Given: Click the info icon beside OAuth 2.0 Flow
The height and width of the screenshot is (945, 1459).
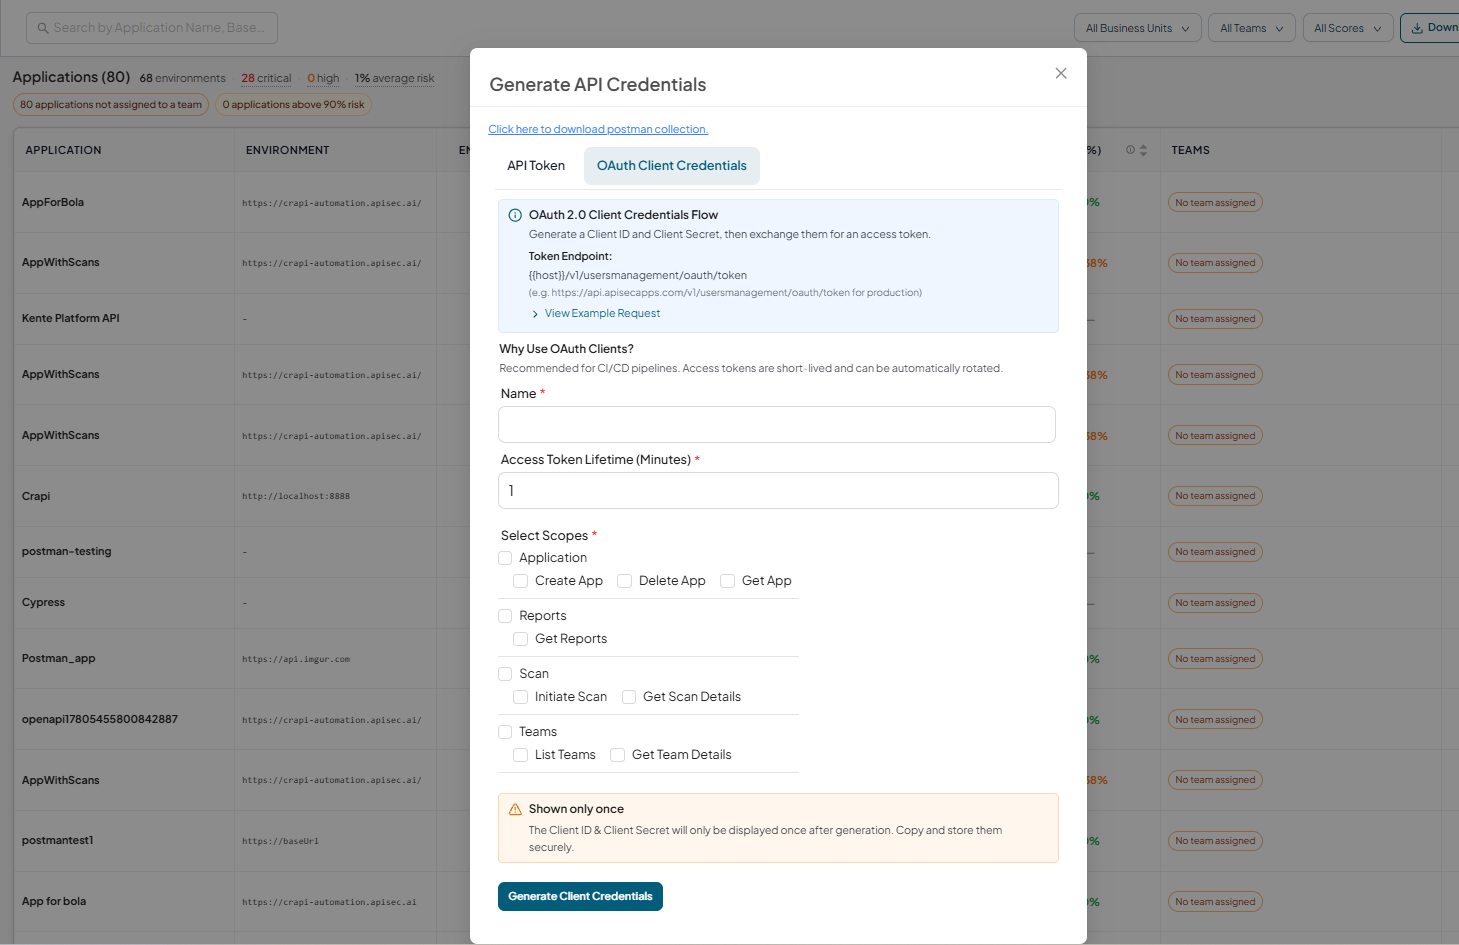Looking at the screenshot, I should 515,215.
